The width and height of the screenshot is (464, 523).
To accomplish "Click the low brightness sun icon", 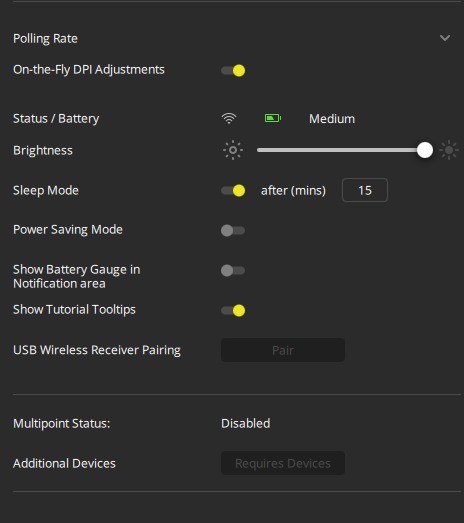I will (x=233, y=150).
